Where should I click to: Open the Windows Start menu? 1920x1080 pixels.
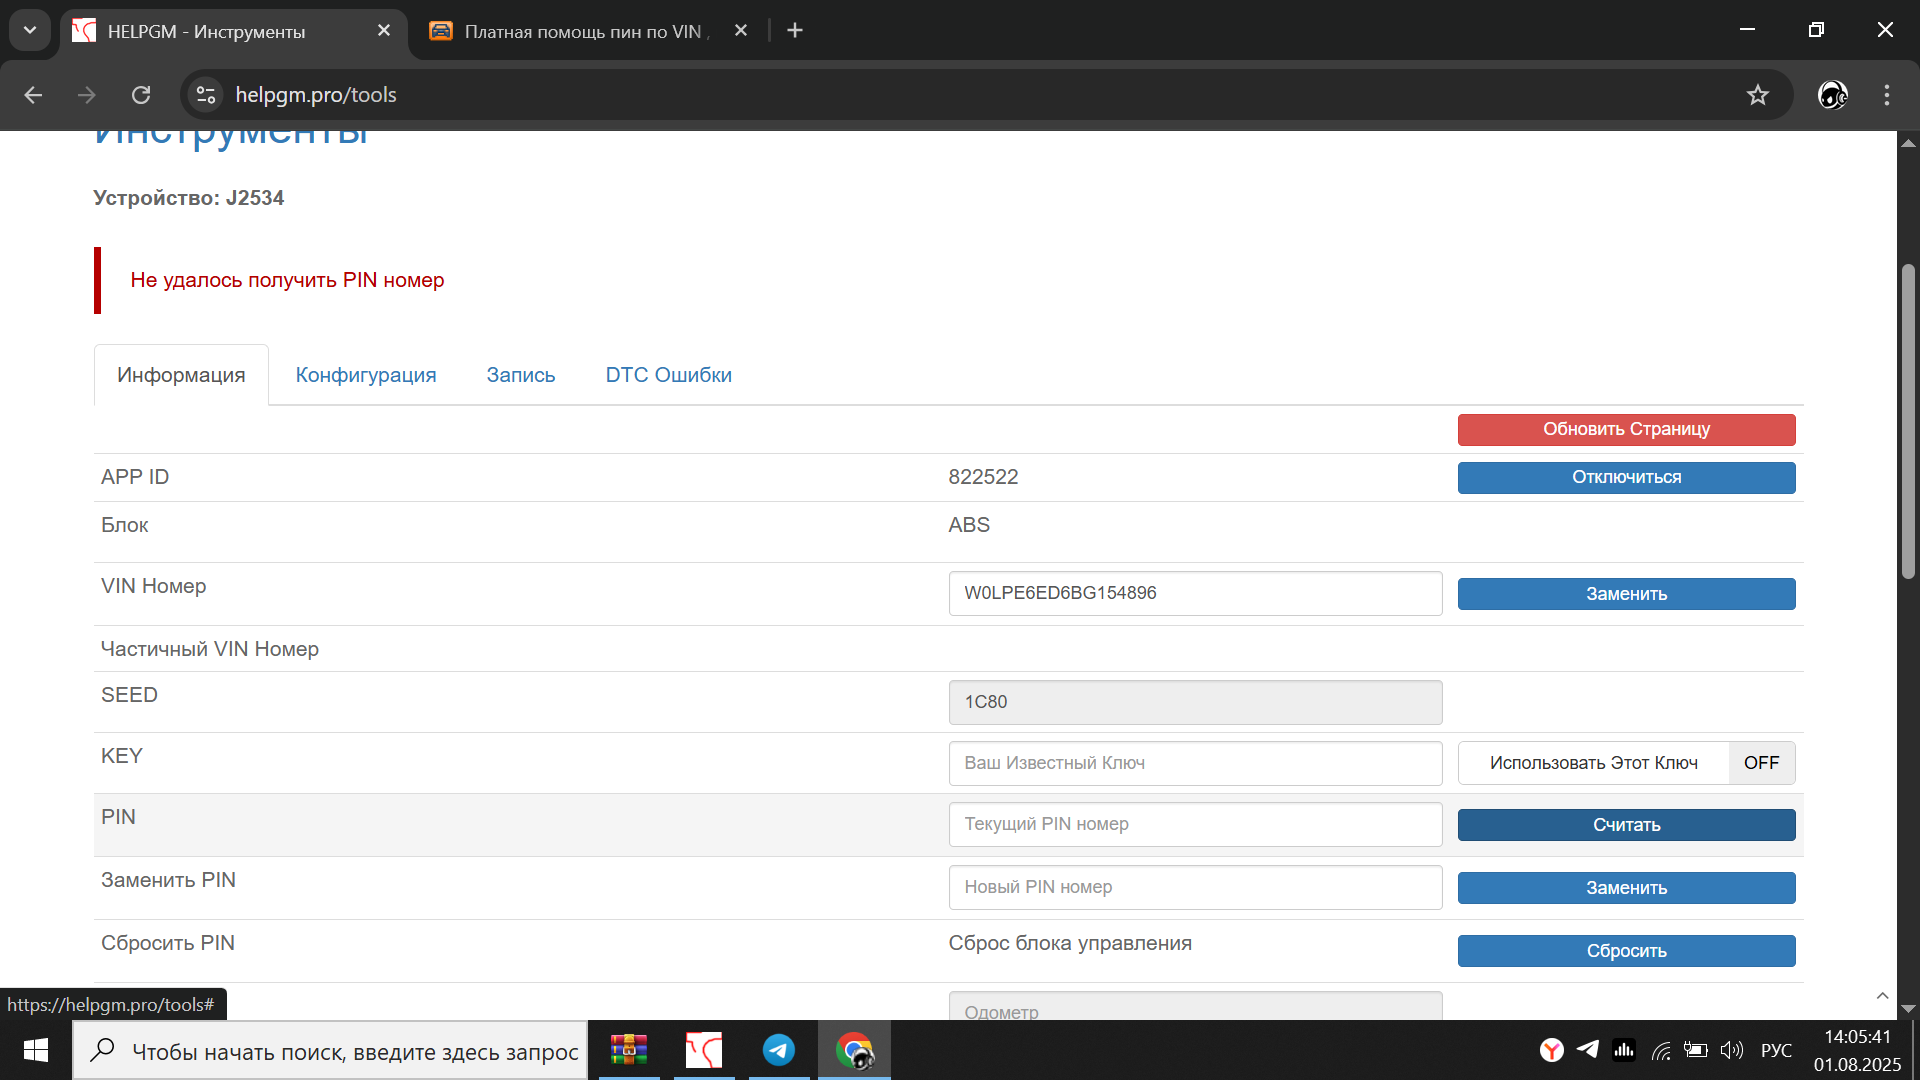[x=36, y=1050]
